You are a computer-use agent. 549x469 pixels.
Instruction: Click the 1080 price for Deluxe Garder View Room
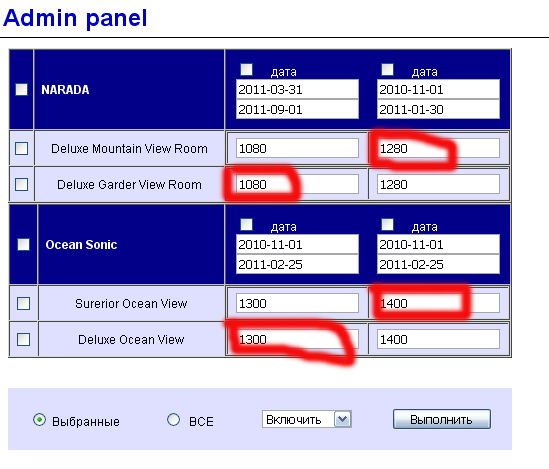point(297,184)
